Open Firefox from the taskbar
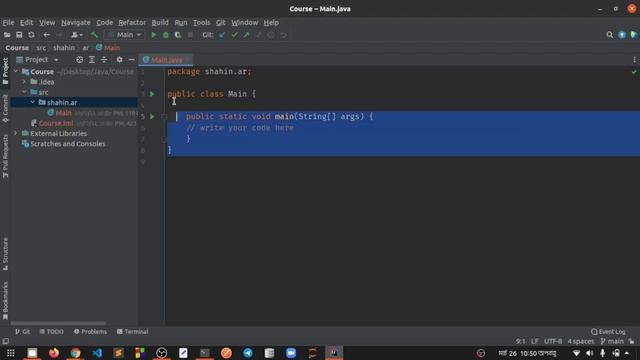This screenshot has width=640, height=360. (53, 353)
